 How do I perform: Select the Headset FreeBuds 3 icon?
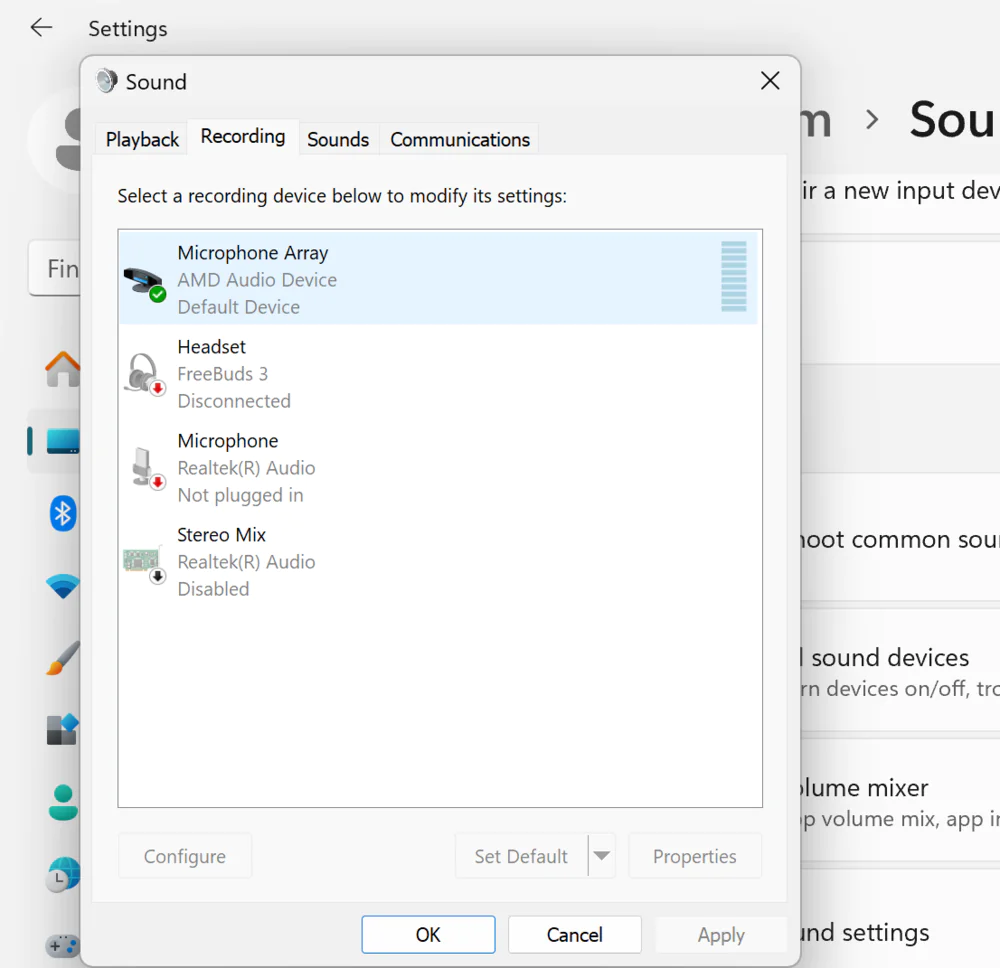point(145,374)
